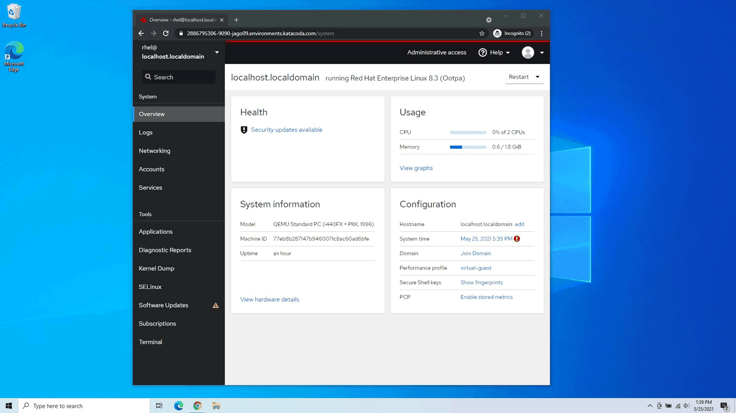Viewport: 736px width, 413px height.
Task: Open the Windows Start menu
Action: point(9,405)
